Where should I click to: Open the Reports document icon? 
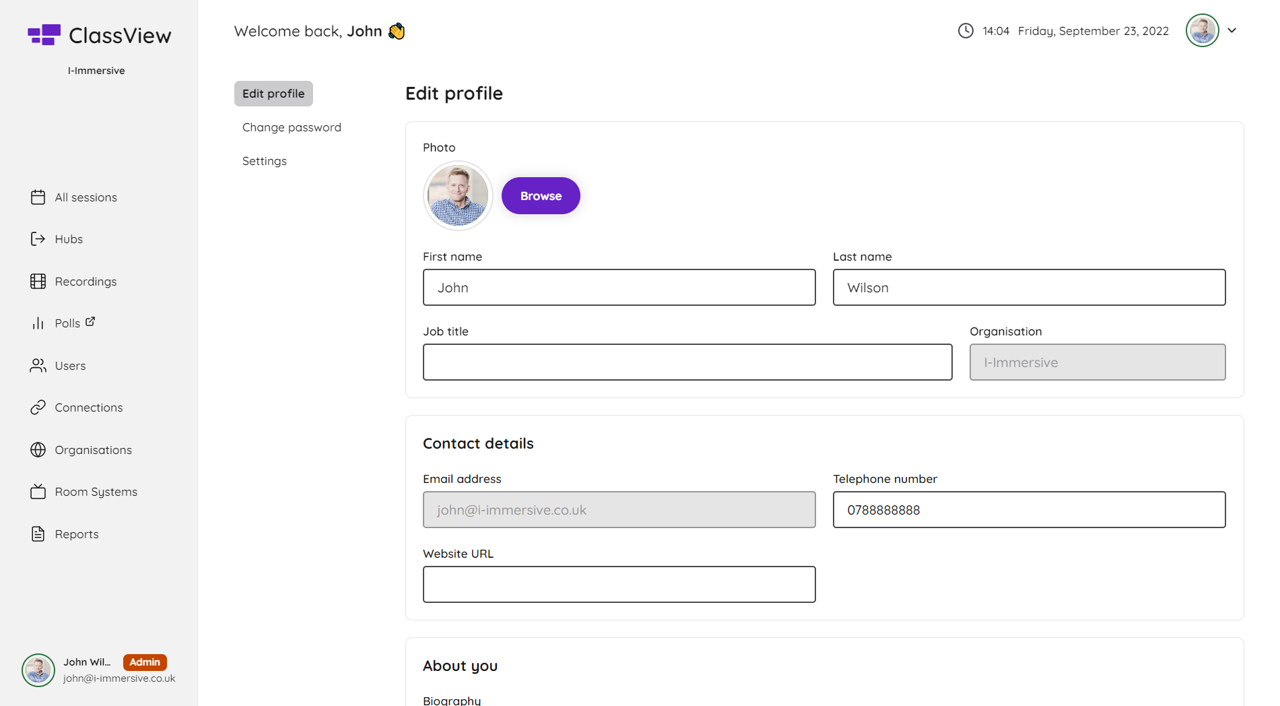[38, 533]
